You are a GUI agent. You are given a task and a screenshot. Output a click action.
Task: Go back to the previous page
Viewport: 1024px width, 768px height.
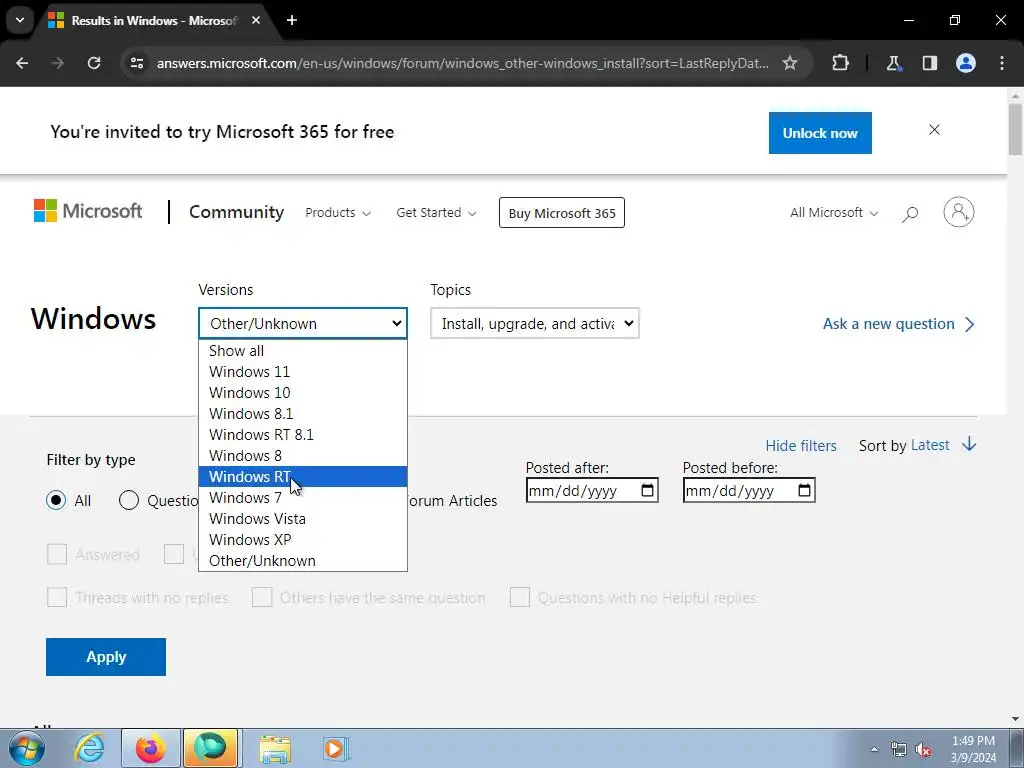pos(22,63)
